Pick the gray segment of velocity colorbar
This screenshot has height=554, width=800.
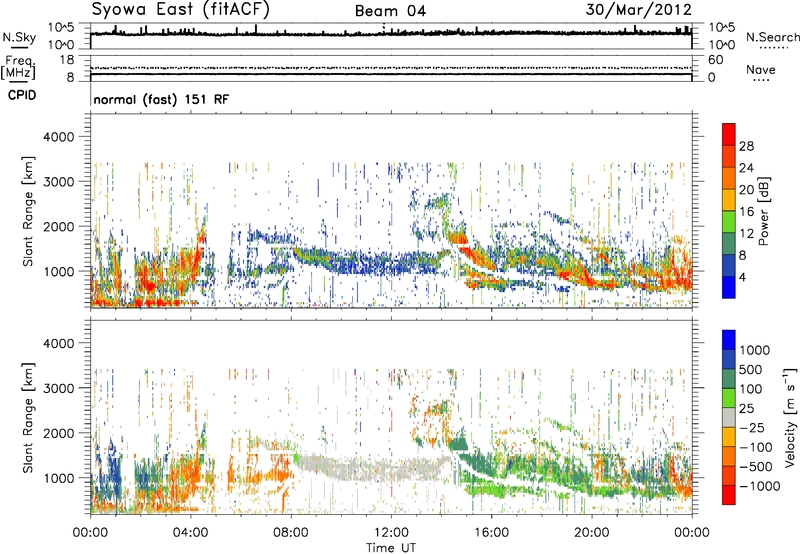click(x=729, y=418)
